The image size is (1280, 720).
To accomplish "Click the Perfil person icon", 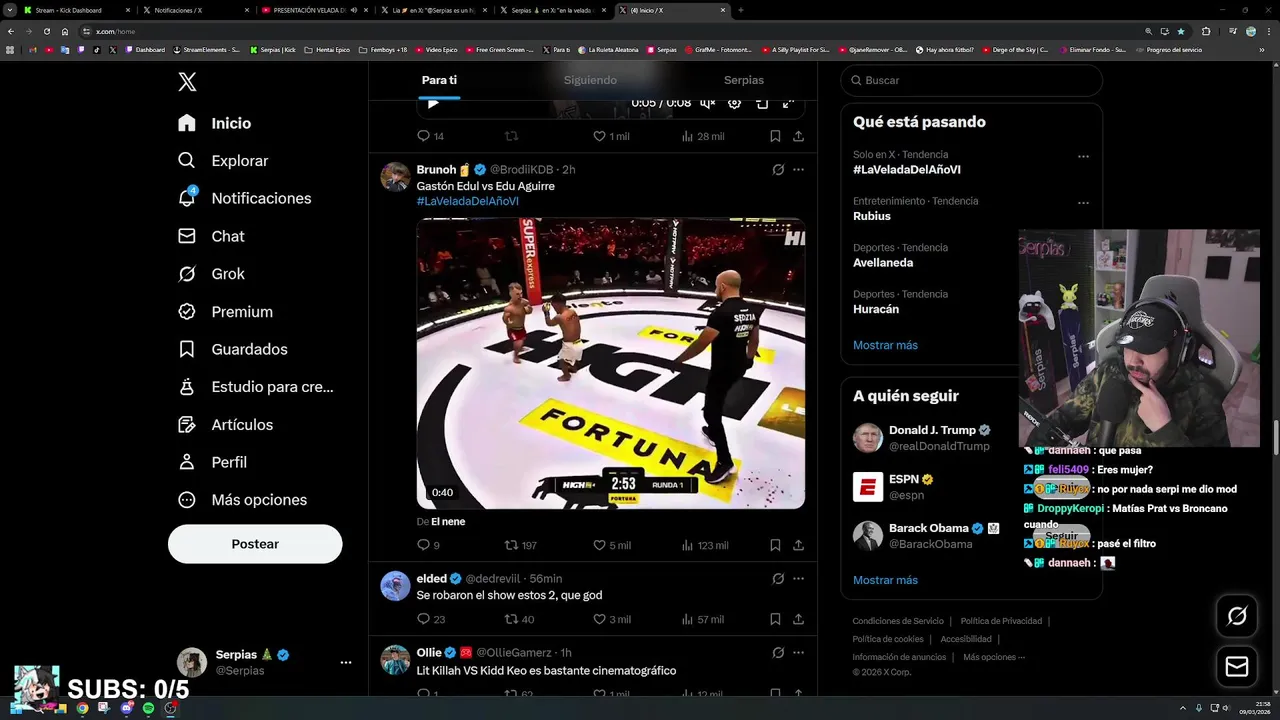I will tap(187, 462).
